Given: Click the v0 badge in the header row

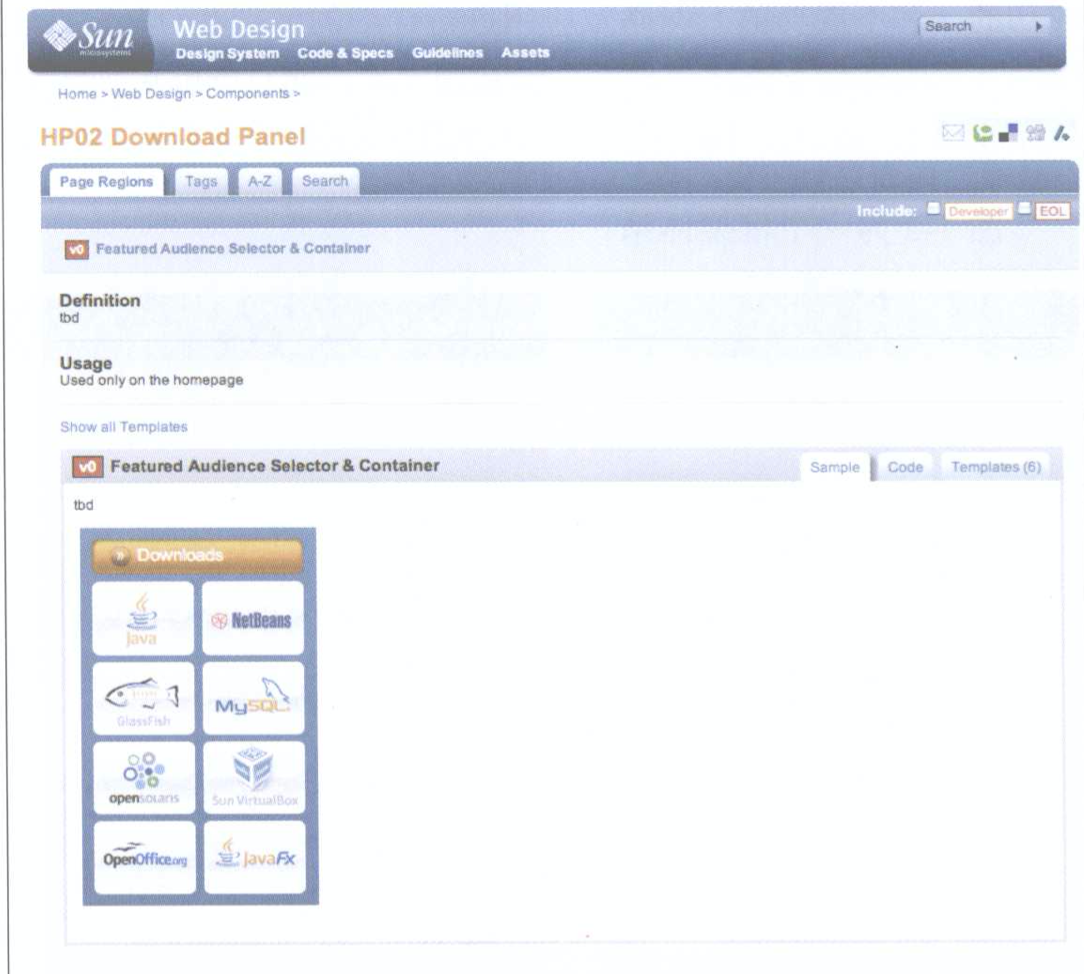Looking at the screenshot, I should click(x=76, y=249).
